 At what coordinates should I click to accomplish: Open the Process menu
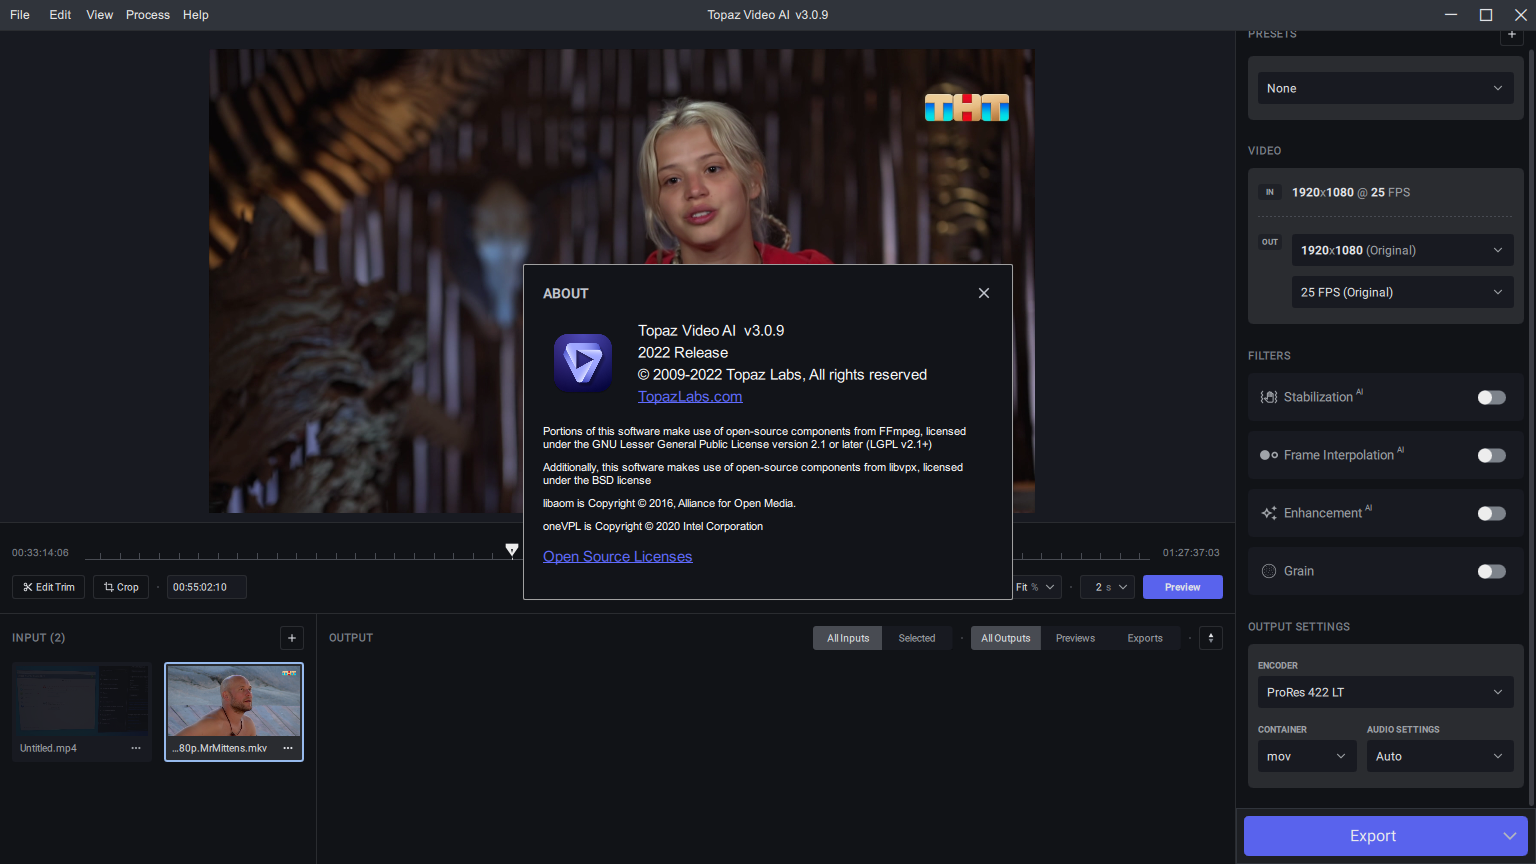tap(148, 15)
